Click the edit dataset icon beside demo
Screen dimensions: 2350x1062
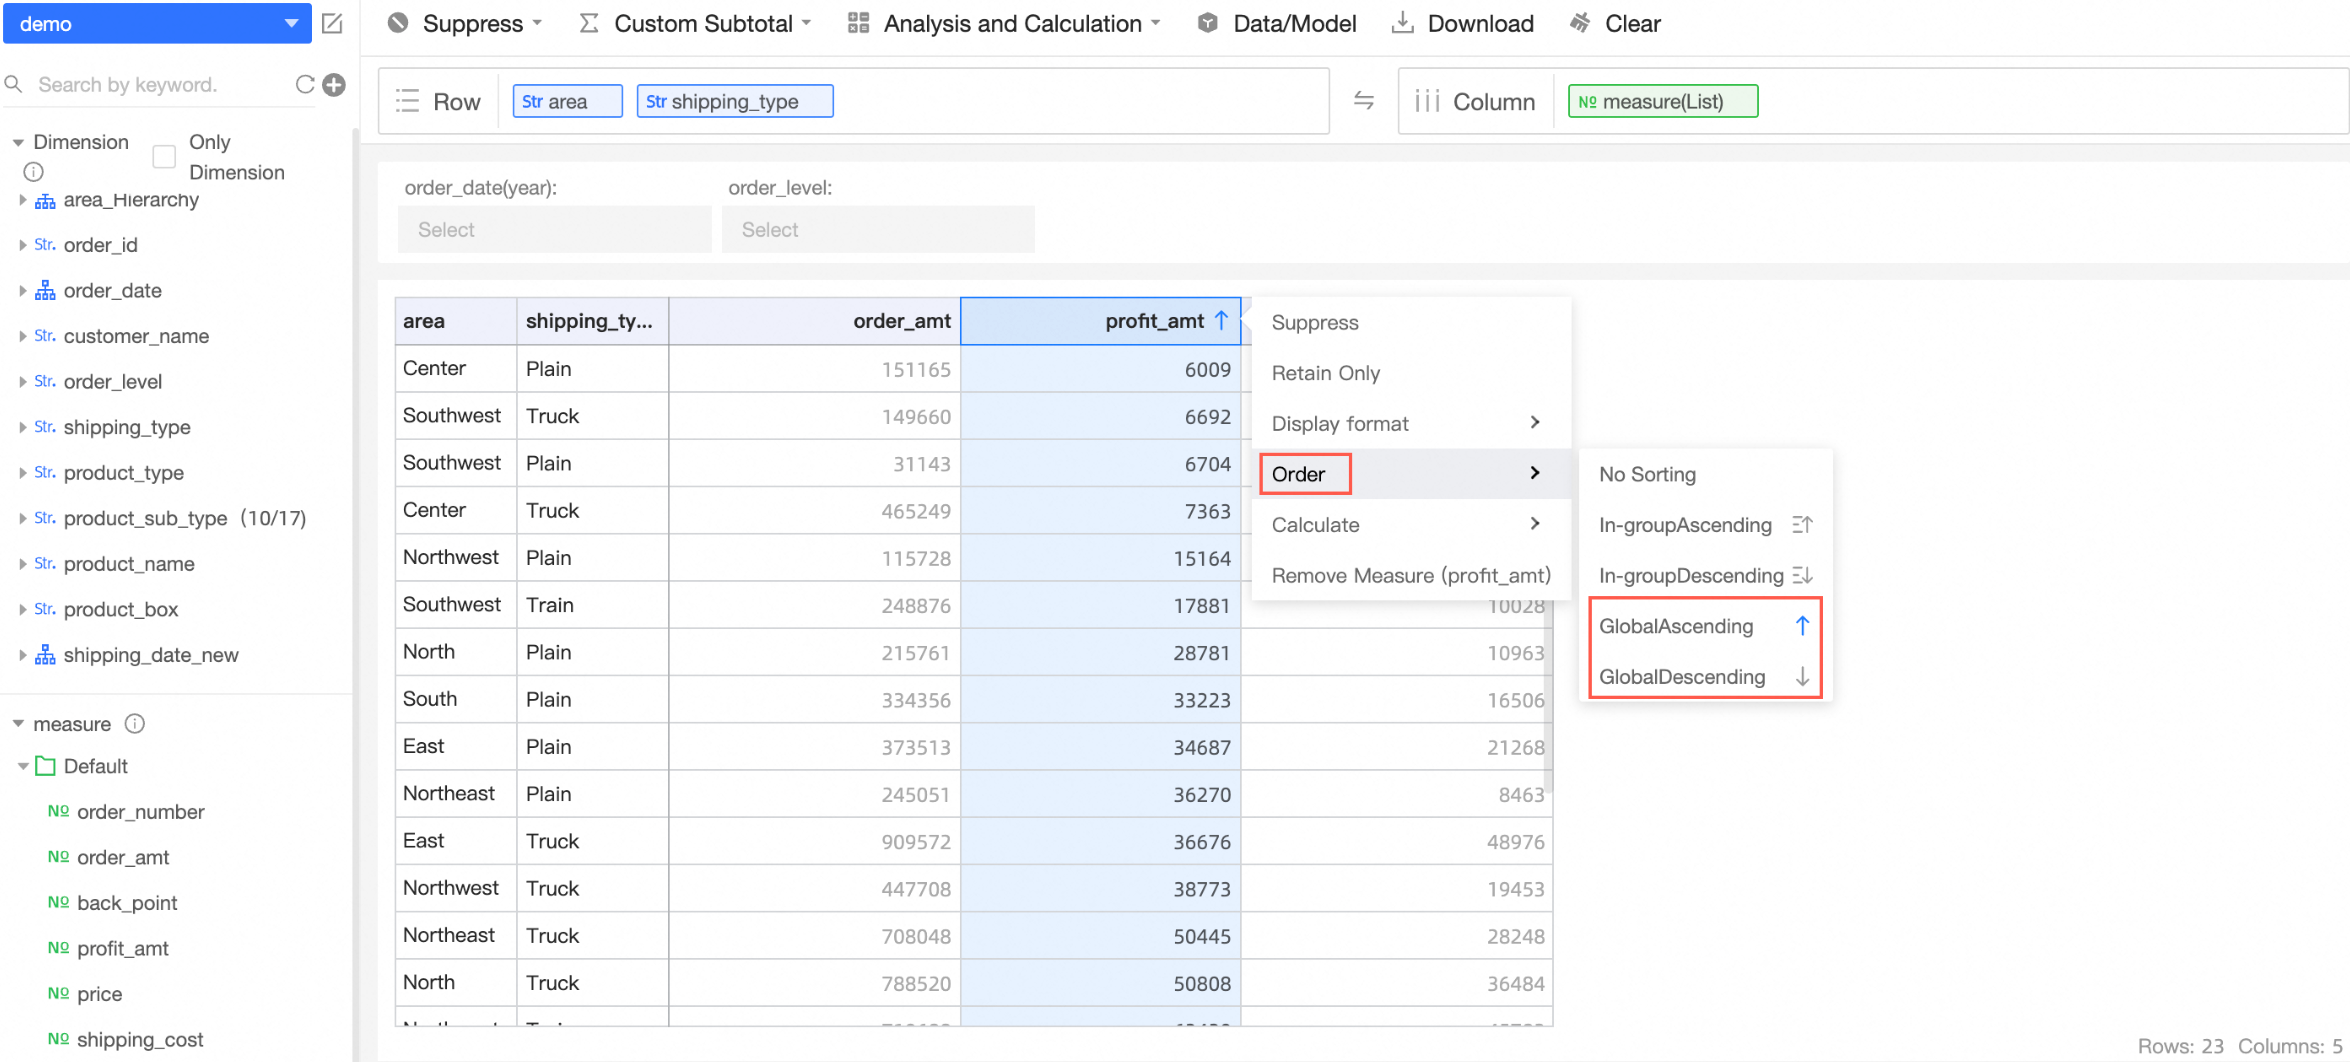point(332,23)
